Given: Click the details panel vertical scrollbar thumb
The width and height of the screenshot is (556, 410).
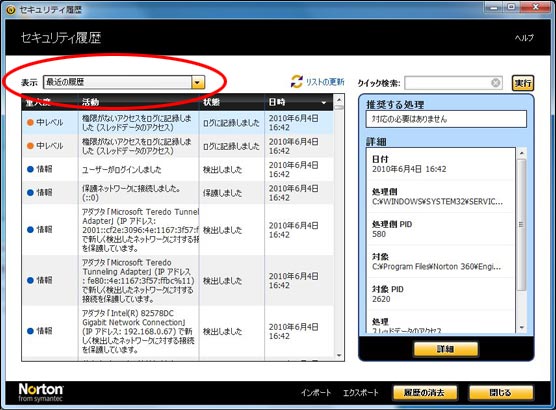Looking at the screenshot, I should (521, 225).
